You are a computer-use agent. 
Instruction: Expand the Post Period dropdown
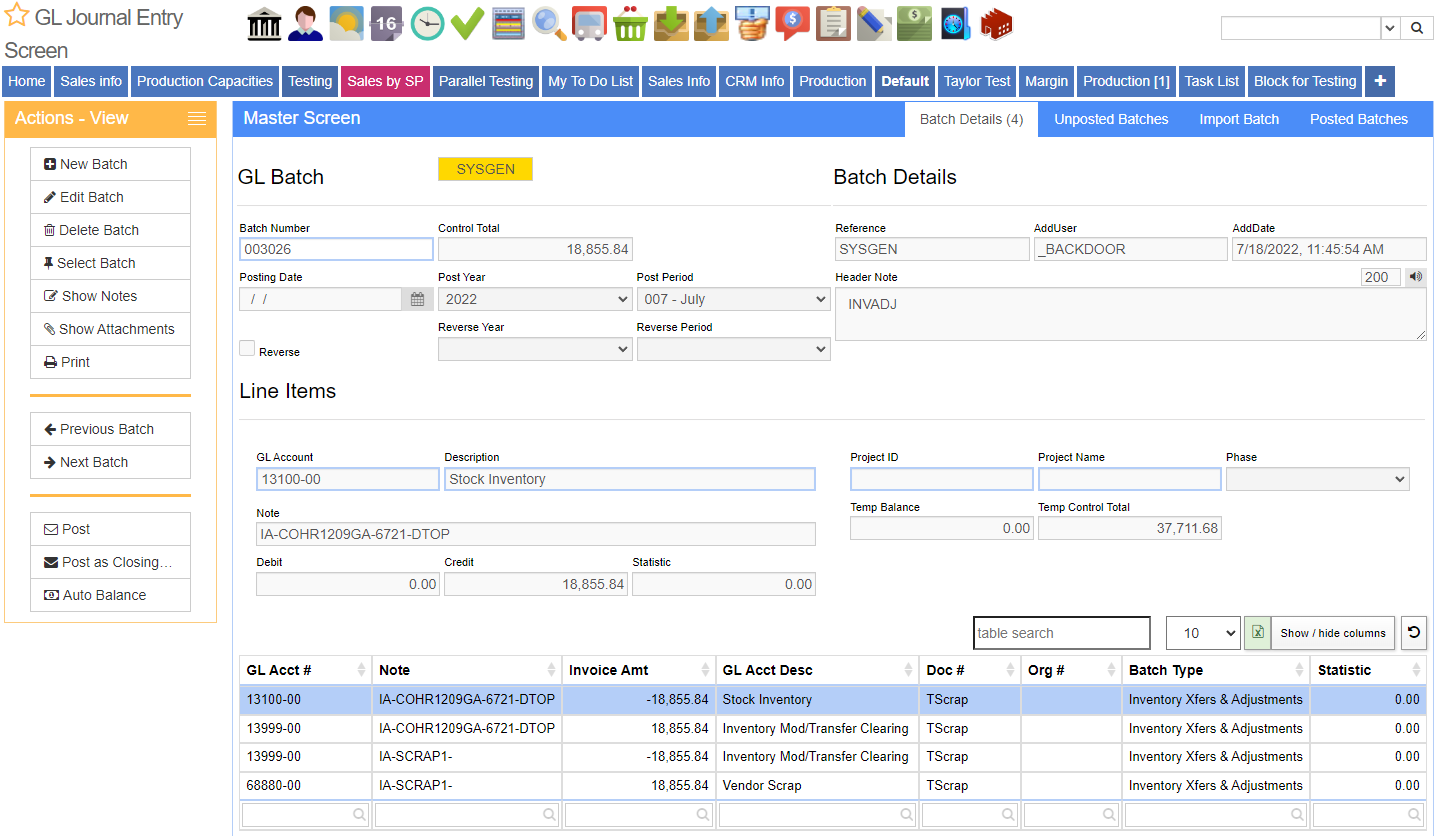pos(733,299)
